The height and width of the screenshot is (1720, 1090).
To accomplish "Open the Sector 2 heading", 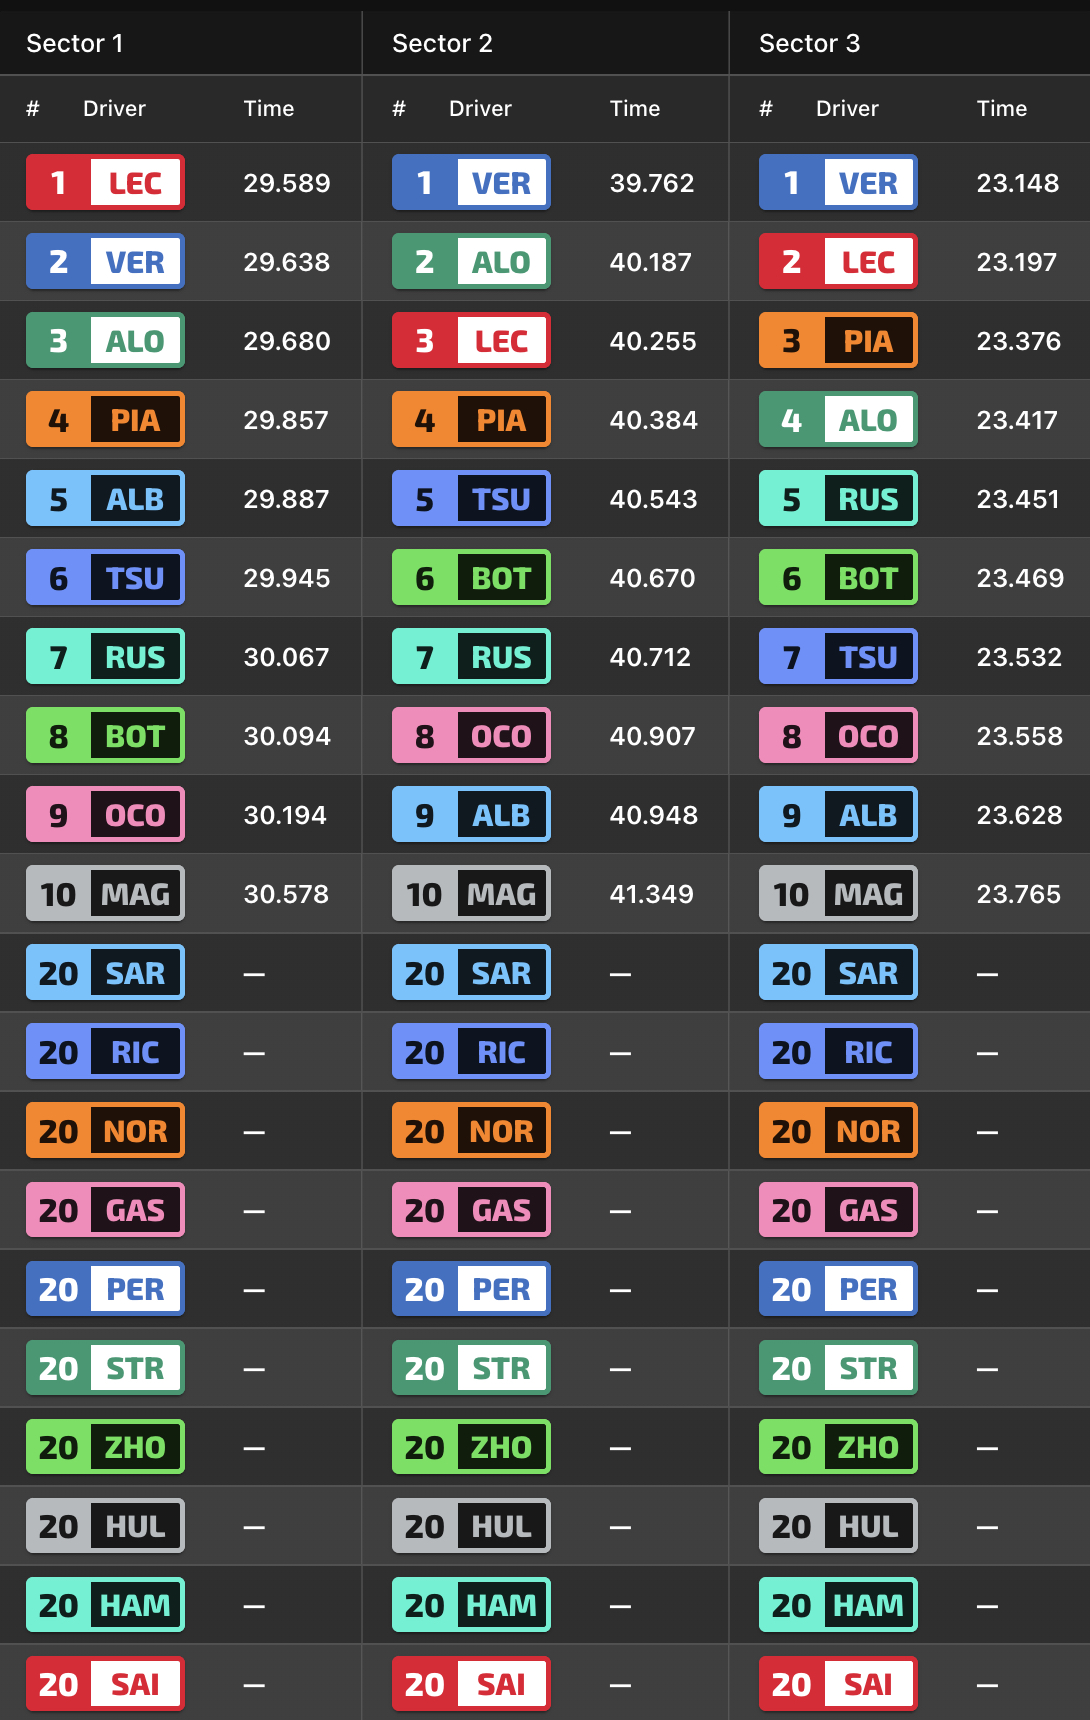I will [442, 43].
